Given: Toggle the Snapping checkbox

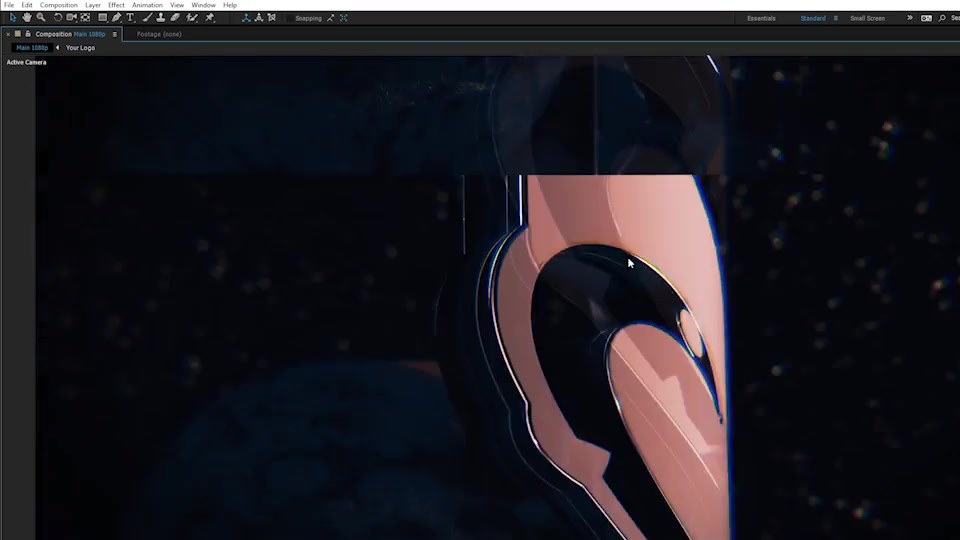Looking at the screenshot, I should coord(290,18).
